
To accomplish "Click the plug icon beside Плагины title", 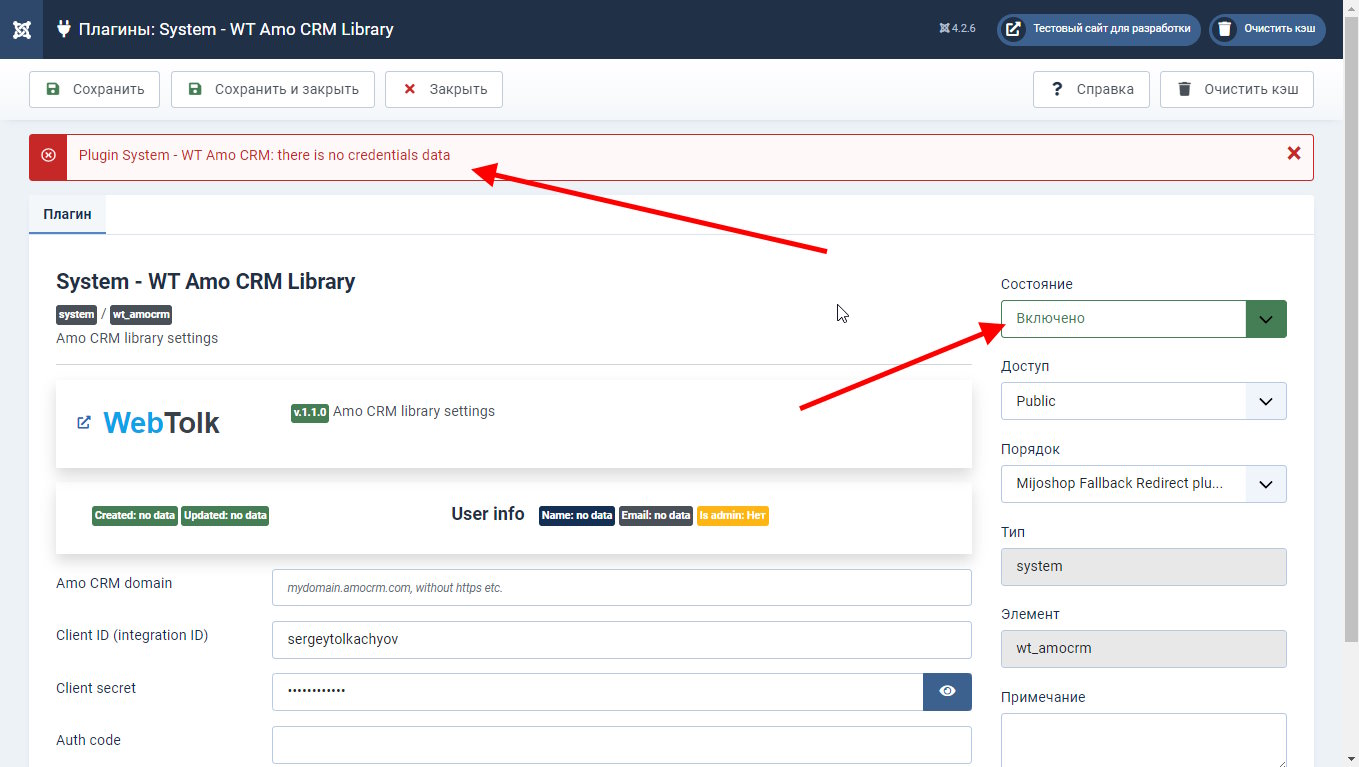I will [64, 29].
